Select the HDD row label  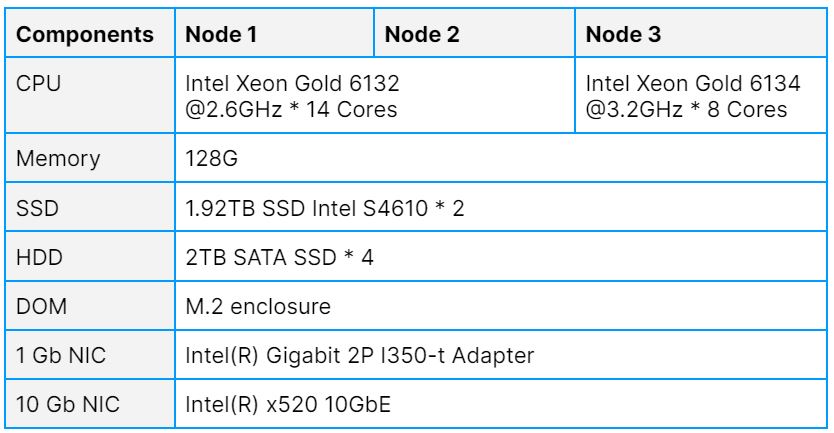(38, 257)
